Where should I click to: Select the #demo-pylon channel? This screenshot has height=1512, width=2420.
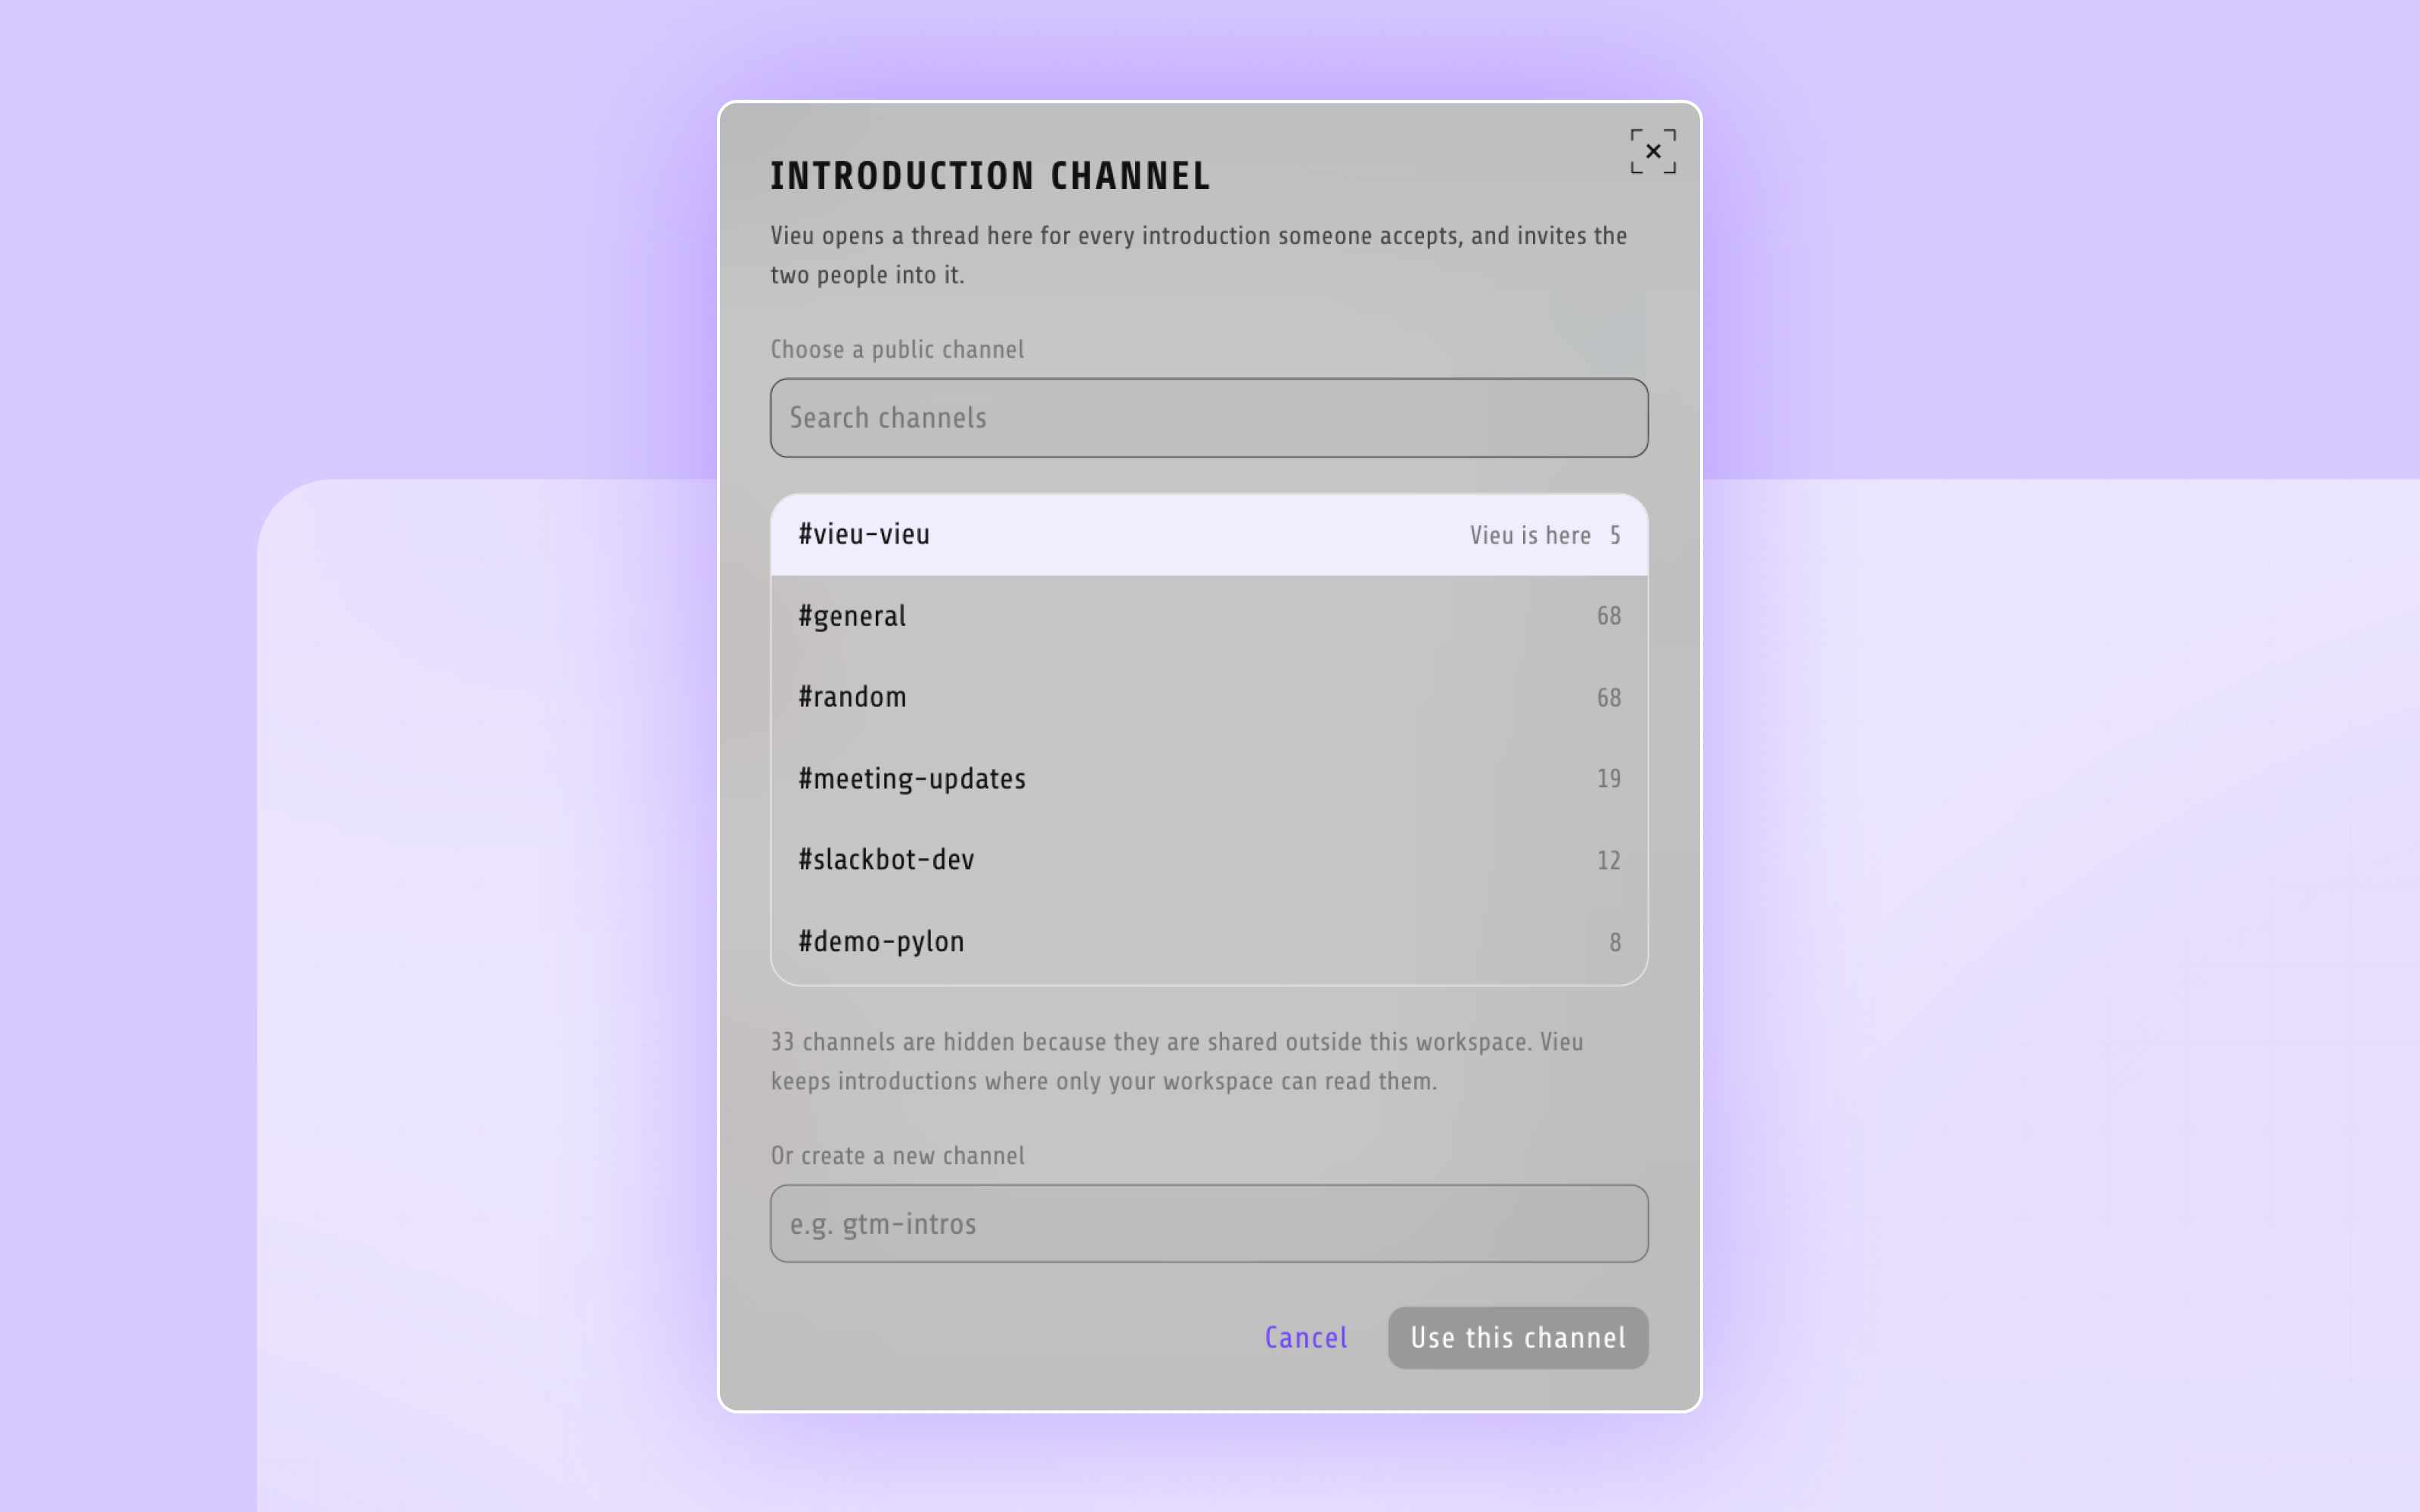1209,942
